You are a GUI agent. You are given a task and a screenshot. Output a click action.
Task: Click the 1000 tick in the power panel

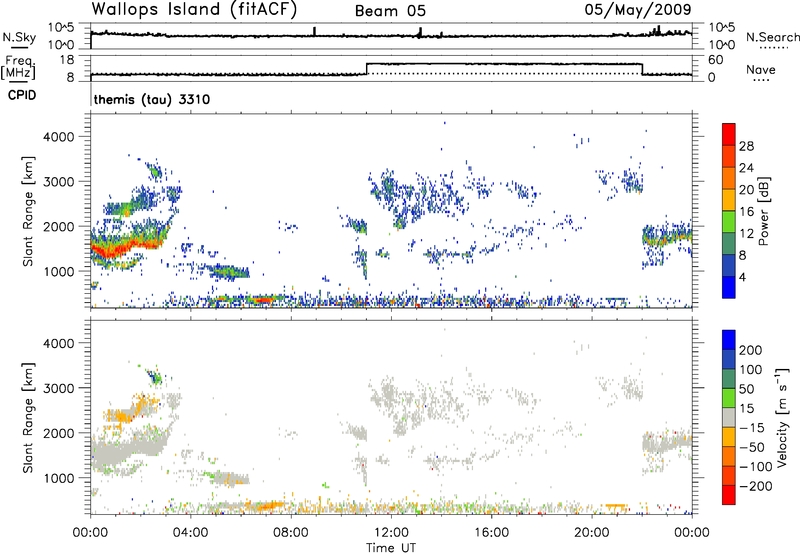59,271
